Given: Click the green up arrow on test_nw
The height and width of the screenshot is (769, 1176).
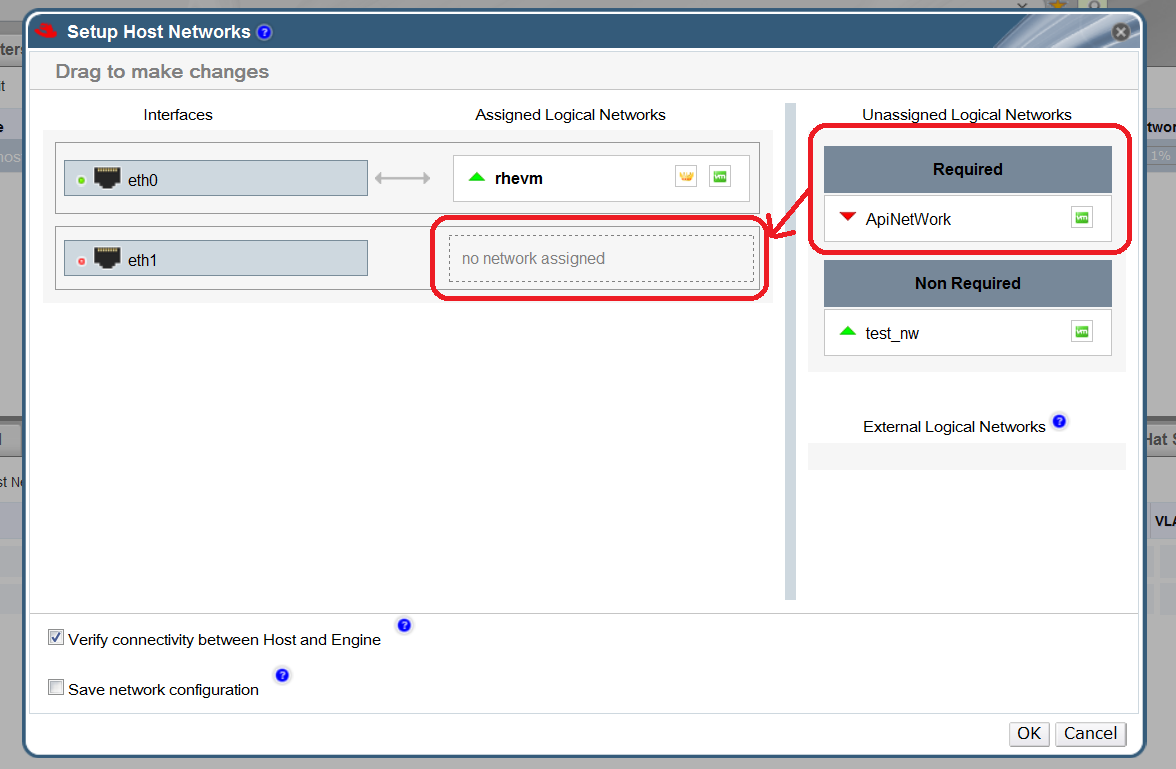Looking at the screenshot, I should coord(848,332).
